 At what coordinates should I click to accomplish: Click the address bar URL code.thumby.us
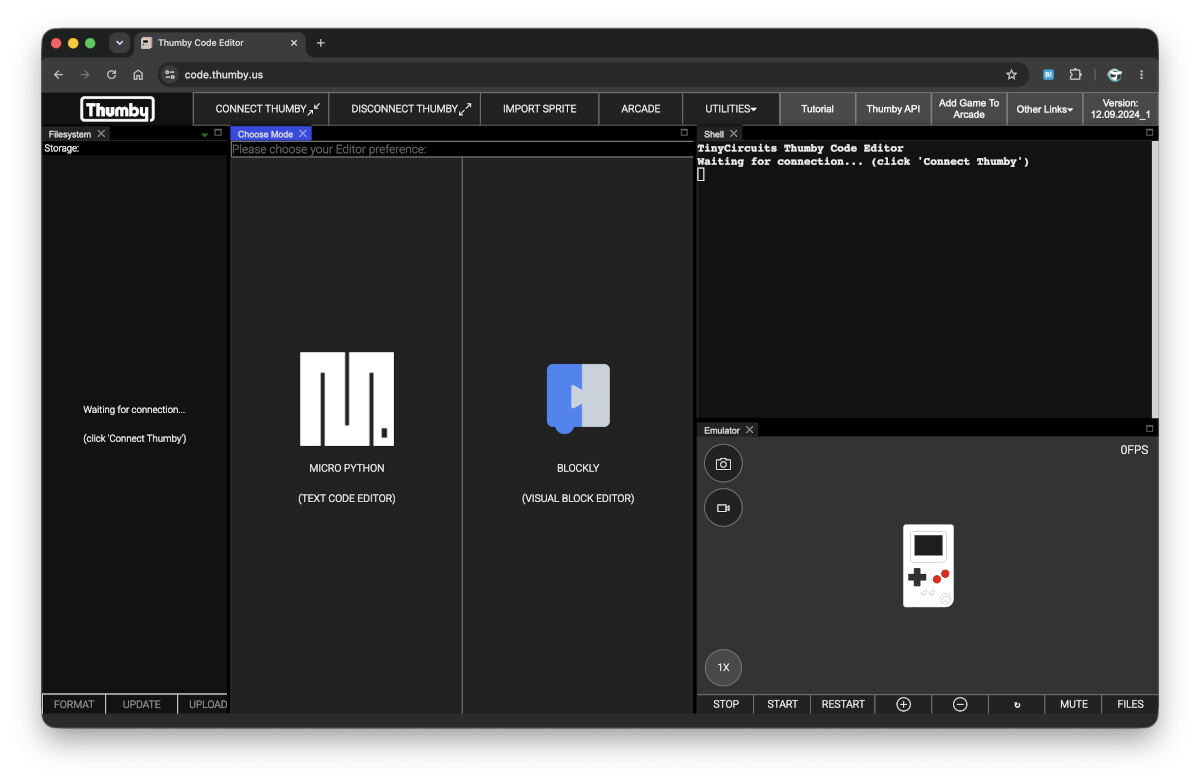pos(224,75)
